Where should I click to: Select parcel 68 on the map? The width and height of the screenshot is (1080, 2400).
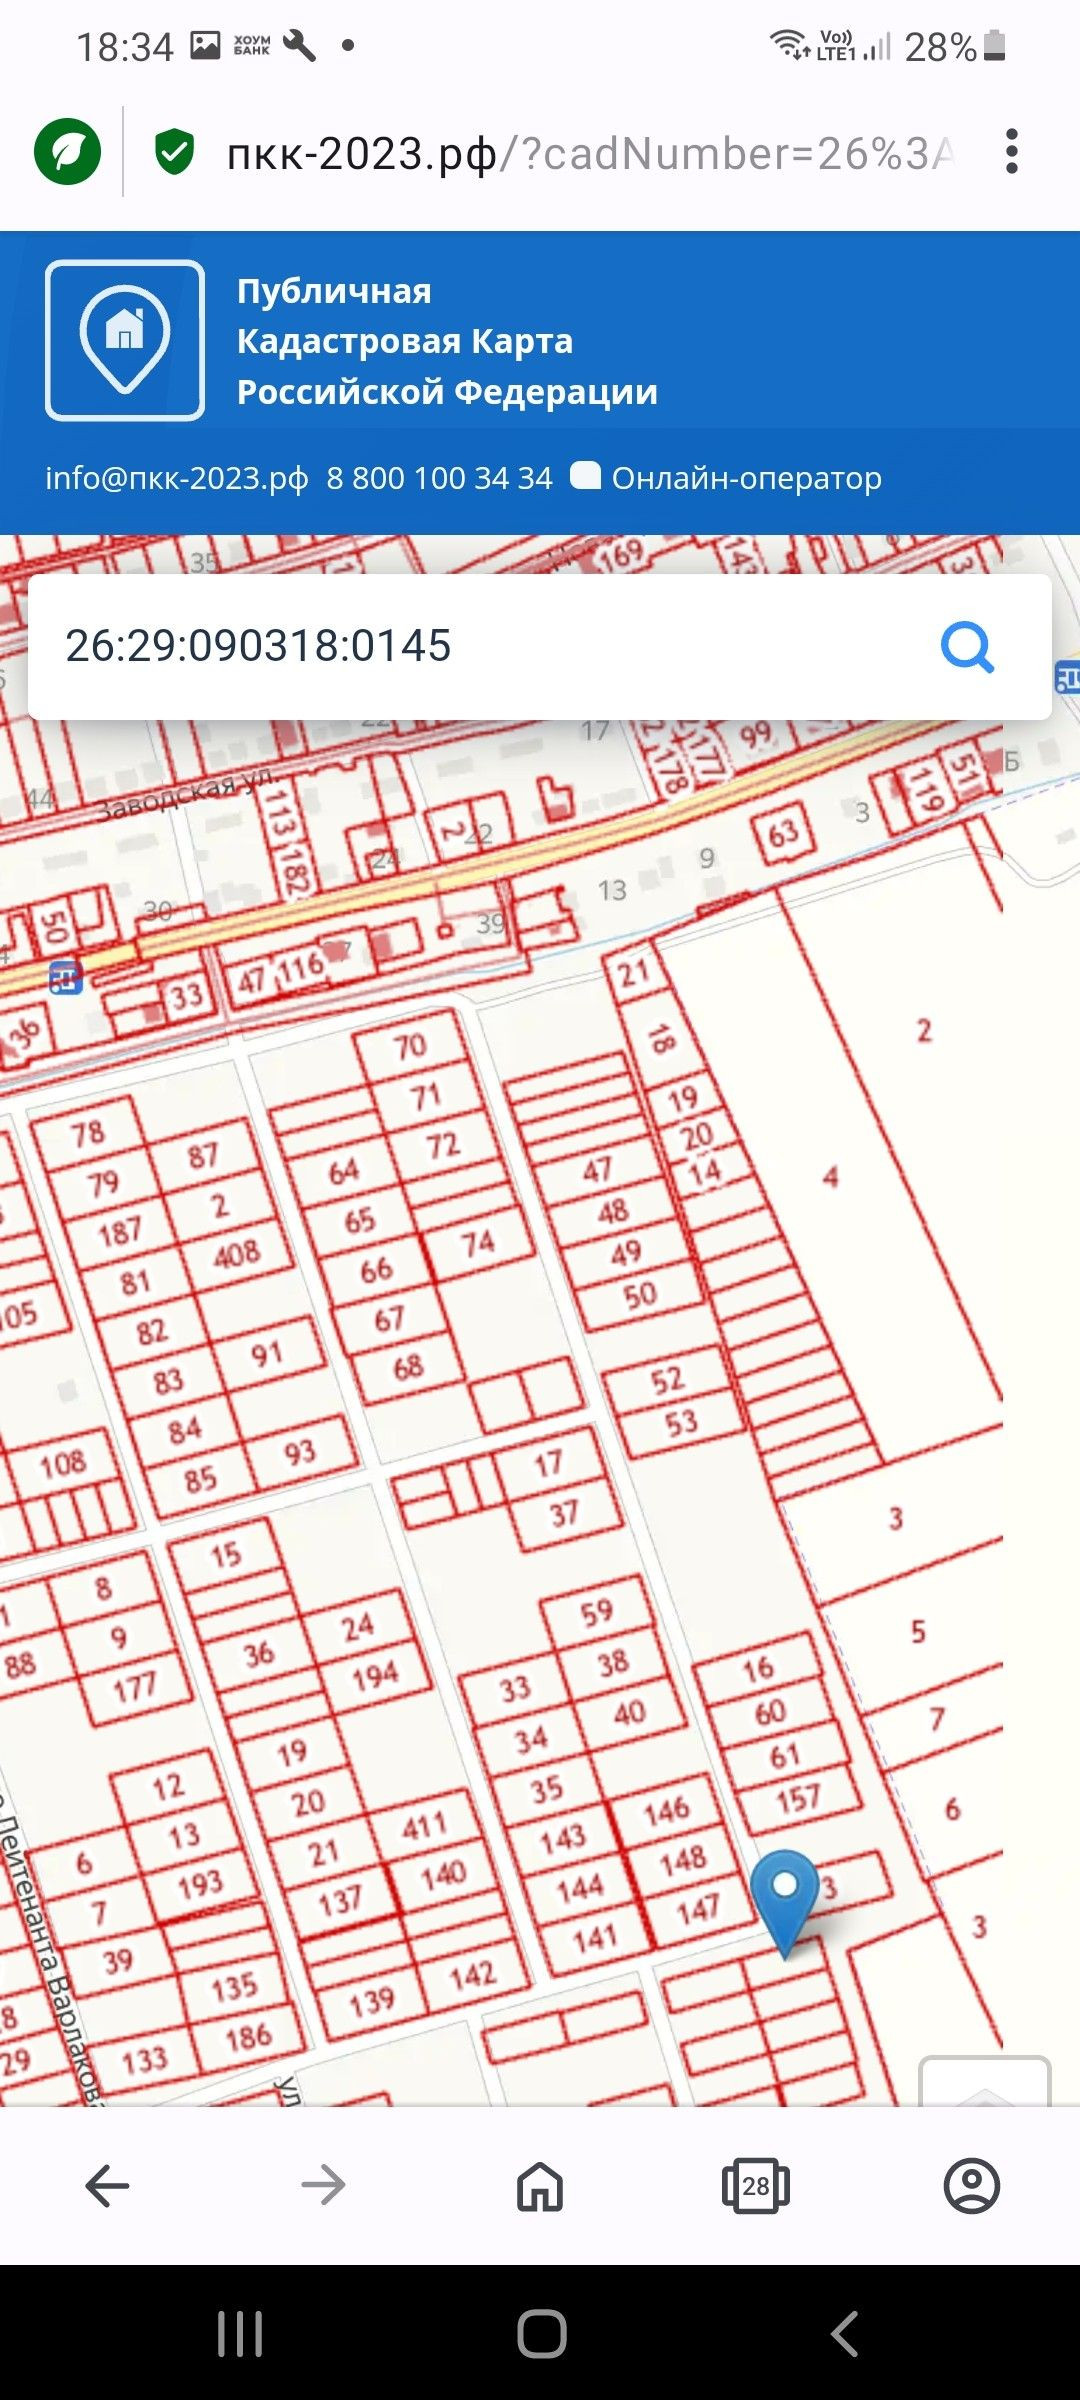pos(408,1366)
